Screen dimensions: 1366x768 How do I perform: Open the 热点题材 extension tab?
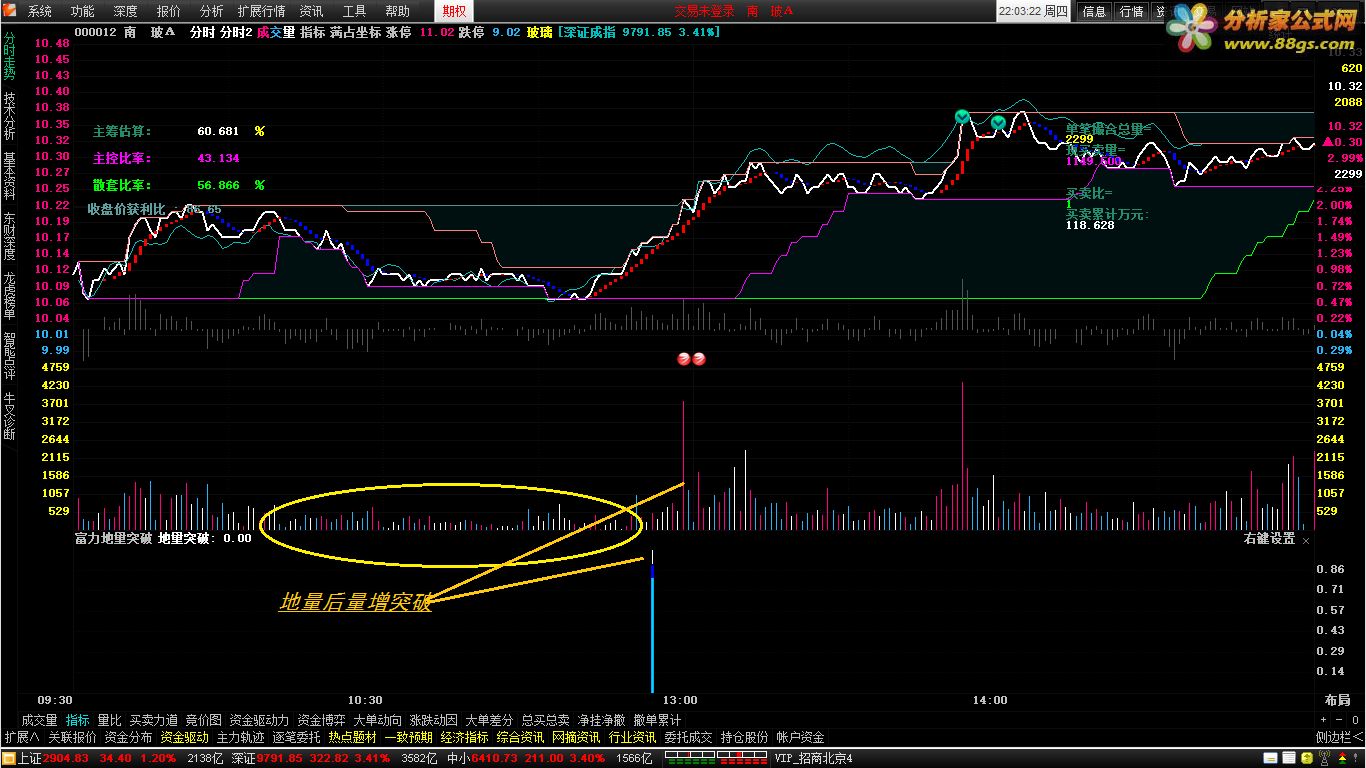click(x=352, y=737)
